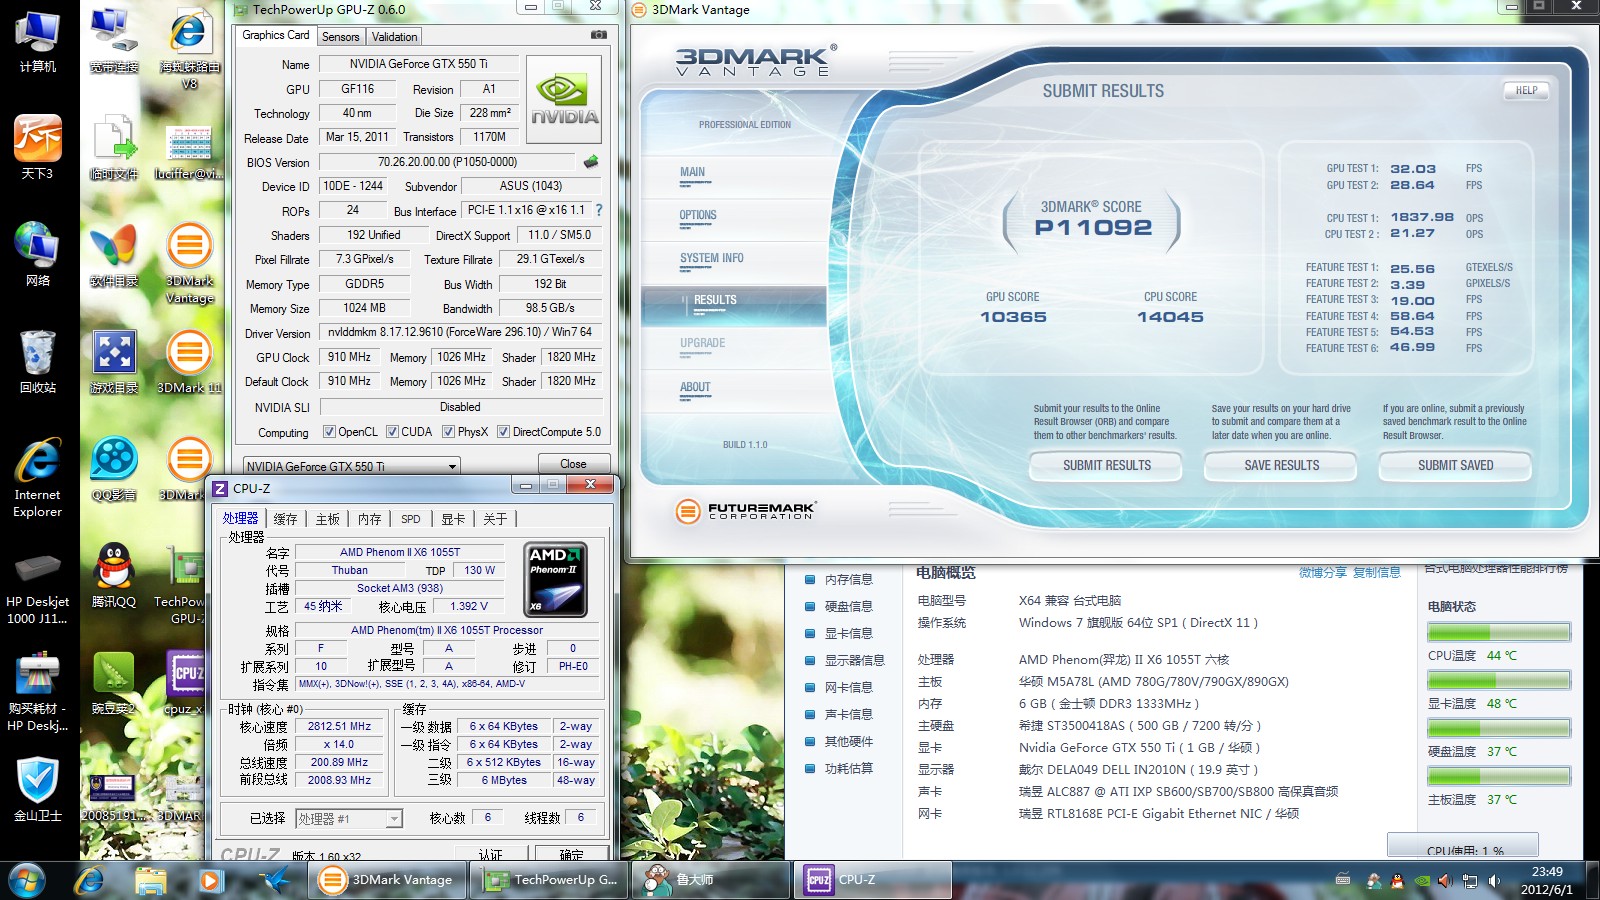The image size is (1600, 900).
Task: Click the volume icon in system tray
Action: point(1494,881)
